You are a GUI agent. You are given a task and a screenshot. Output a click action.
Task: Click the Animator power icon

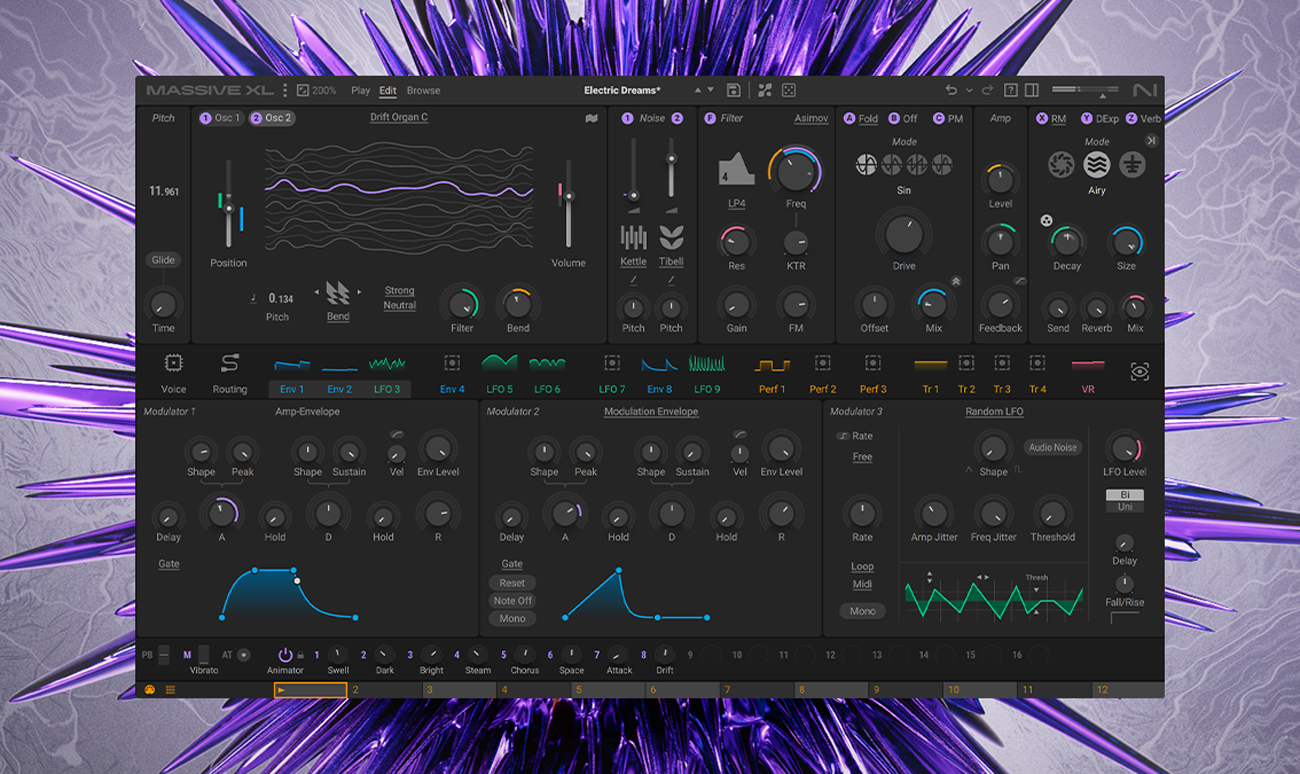click(x=285, y=655)
